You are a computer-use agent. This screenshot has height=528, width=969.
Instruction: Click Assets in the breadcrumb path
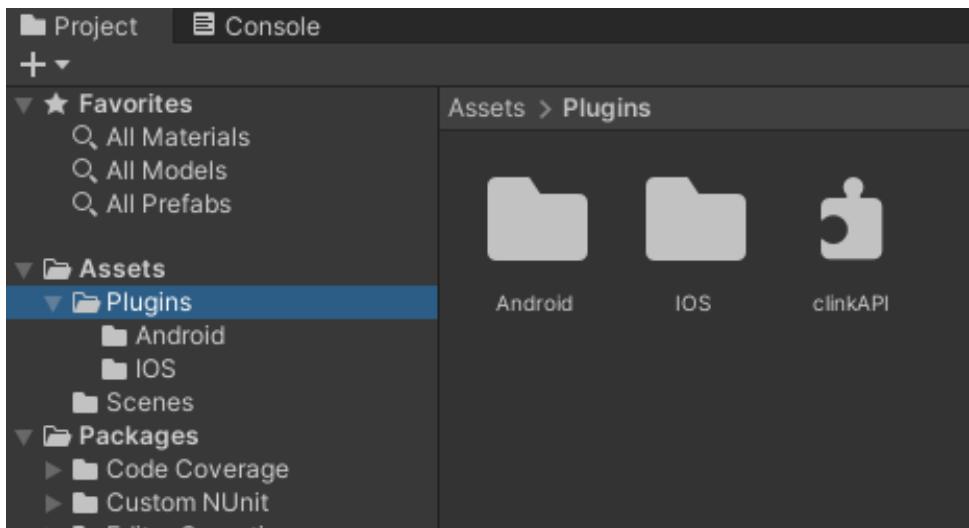click(486, 109)
